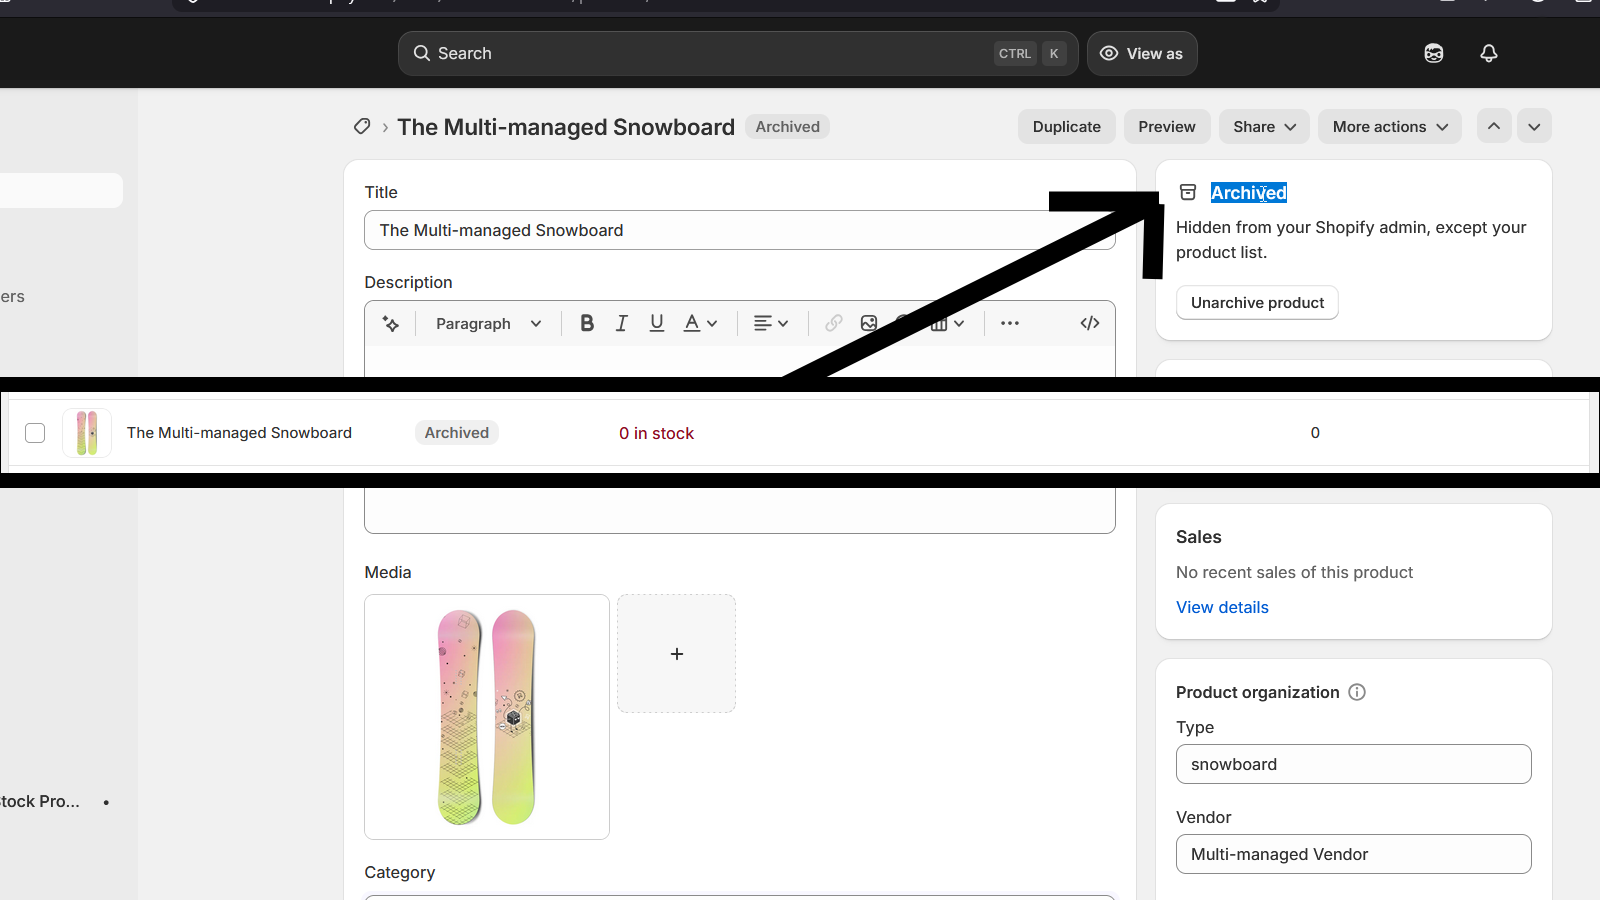Viewport: 1600px width, 900px height.
Task: Open the Sidekick assistant icon
Action: coord(1433,54)
